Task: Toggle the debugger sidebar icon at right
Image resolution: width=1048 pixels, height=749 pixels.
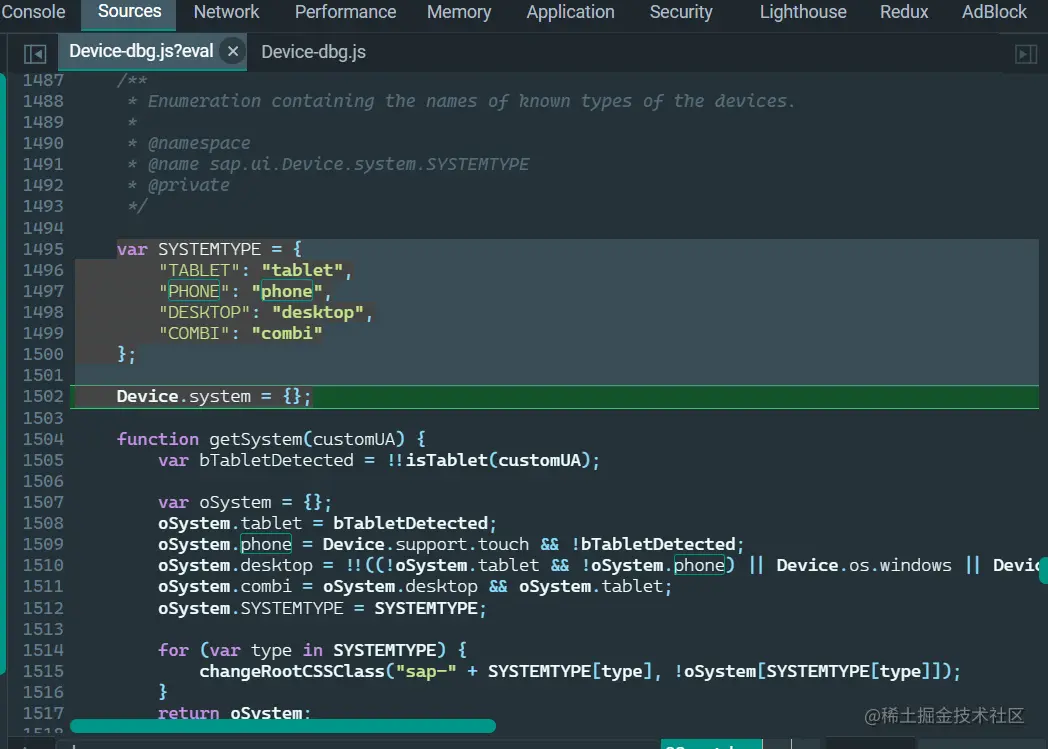Action: (x=1025, y=53)
